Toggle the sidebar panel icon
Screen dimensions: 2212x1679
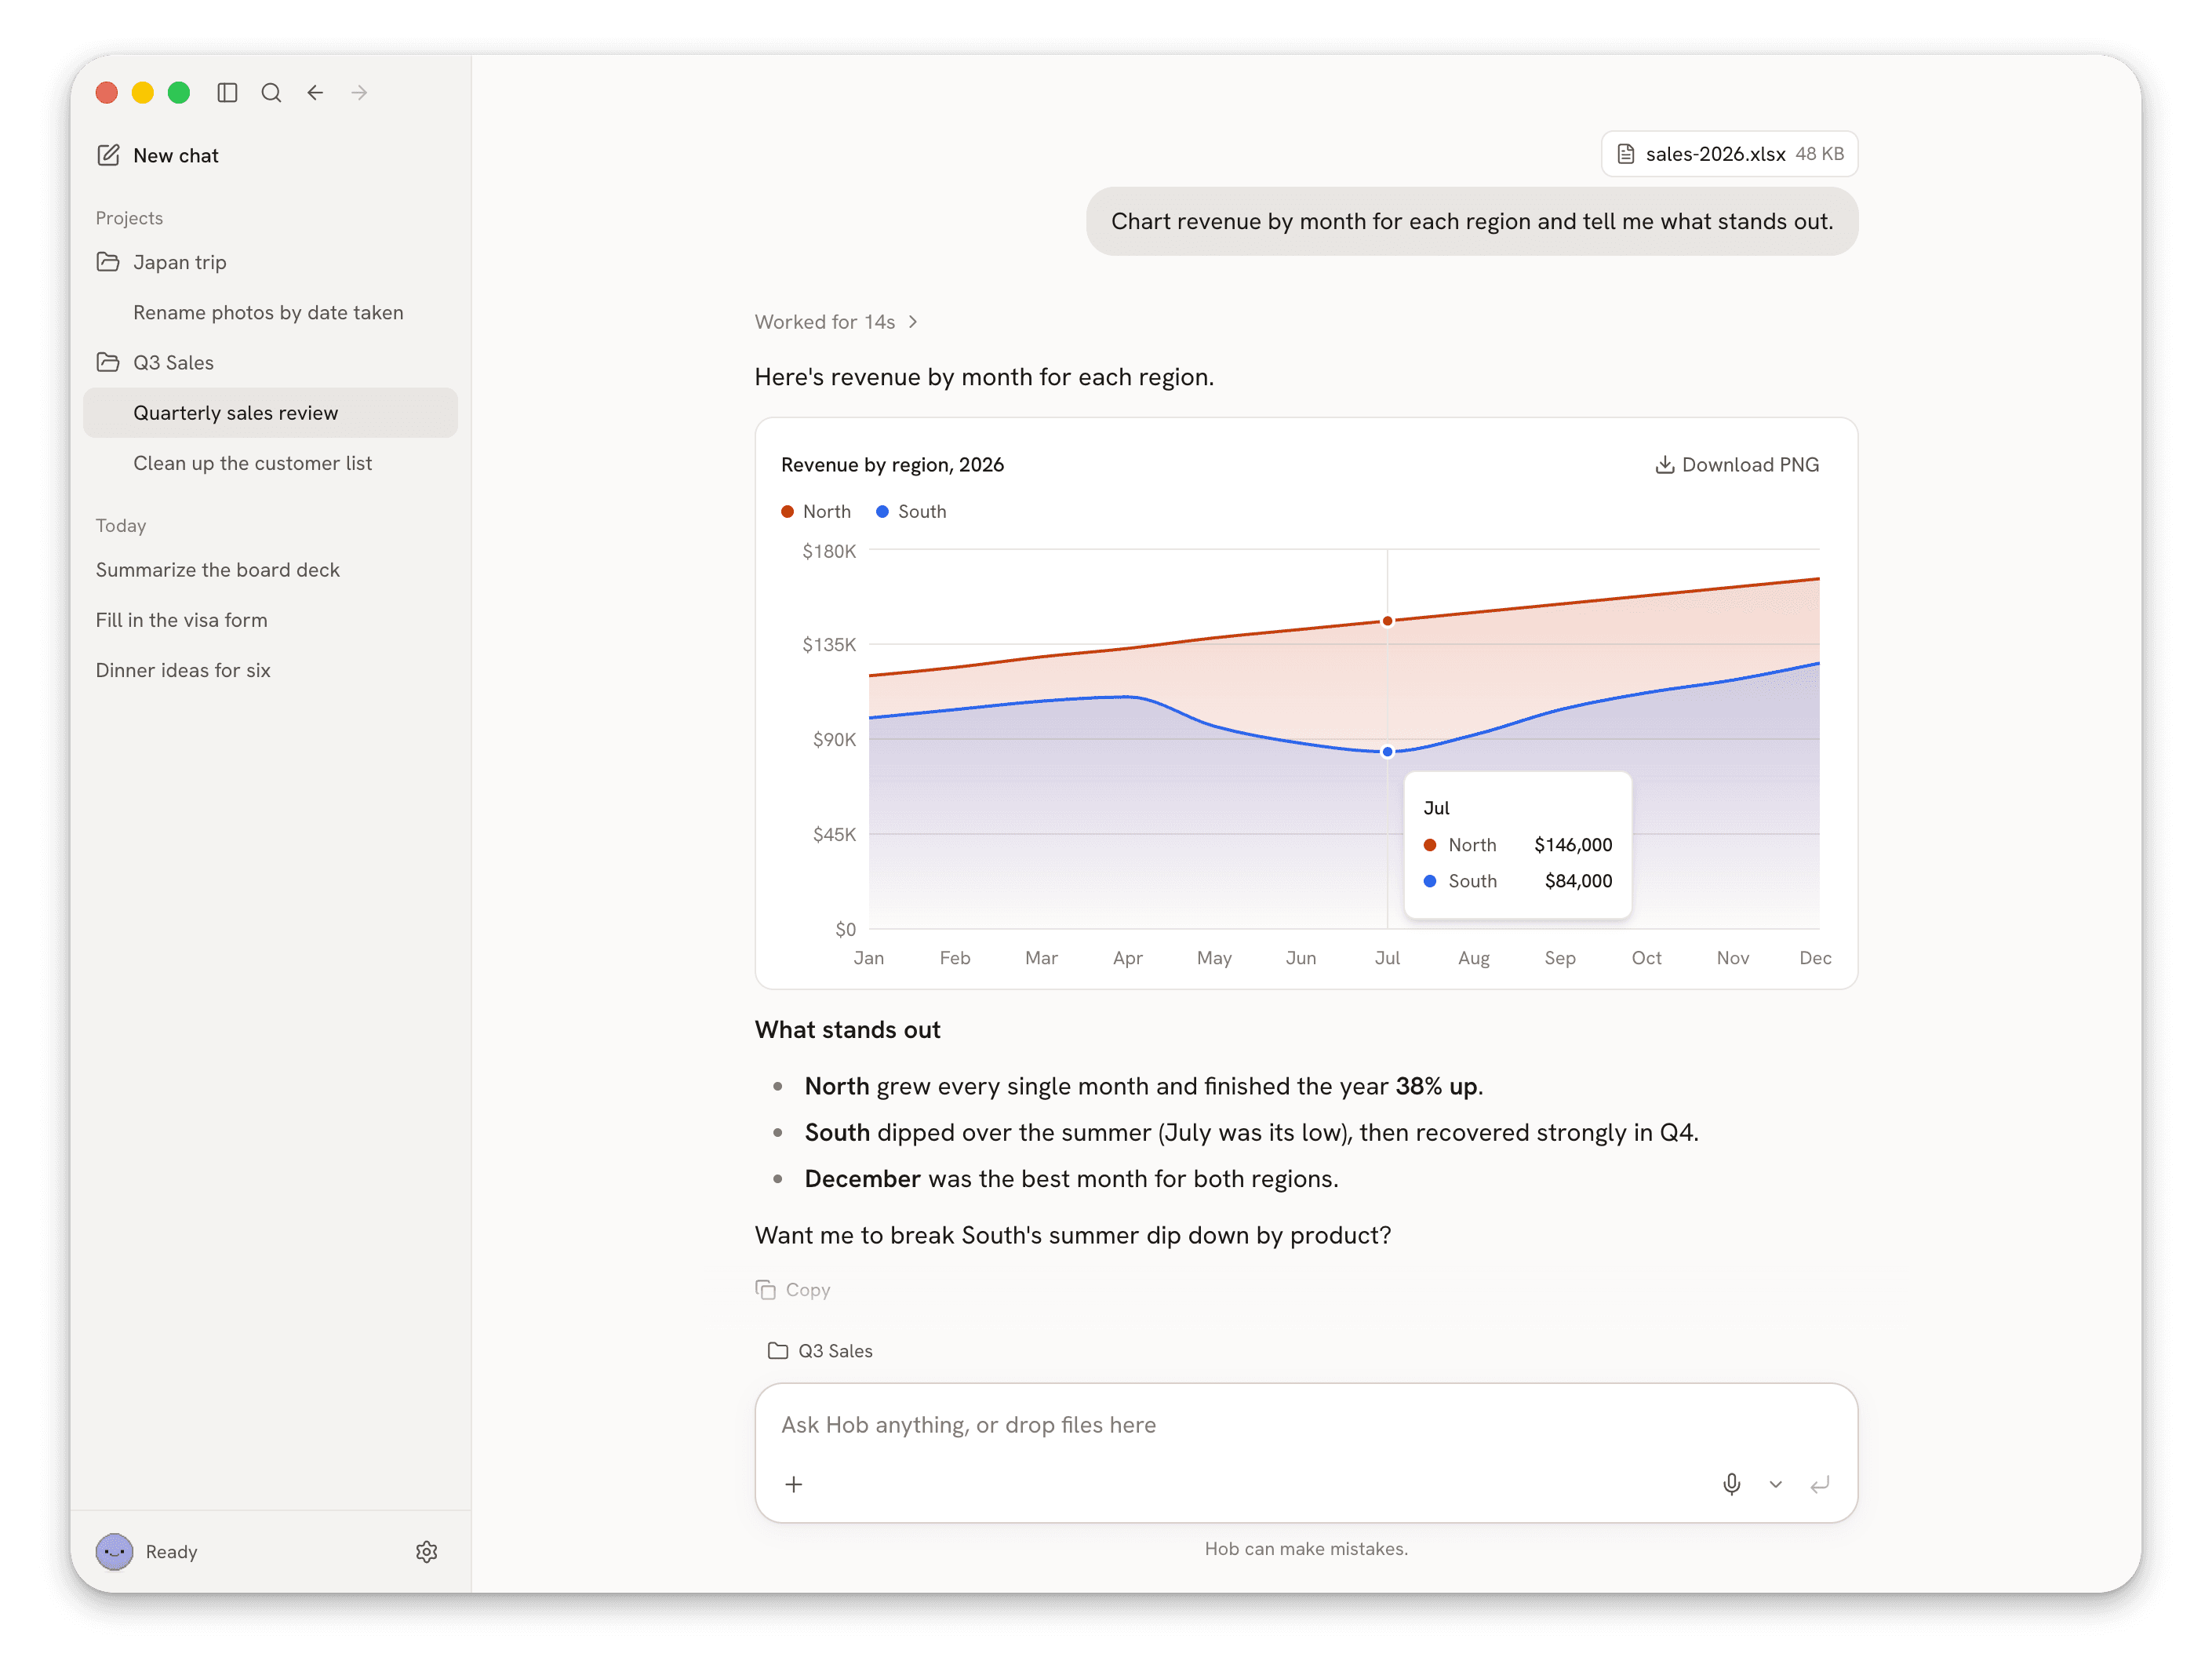pyautogui.click(x=227, y=93)
